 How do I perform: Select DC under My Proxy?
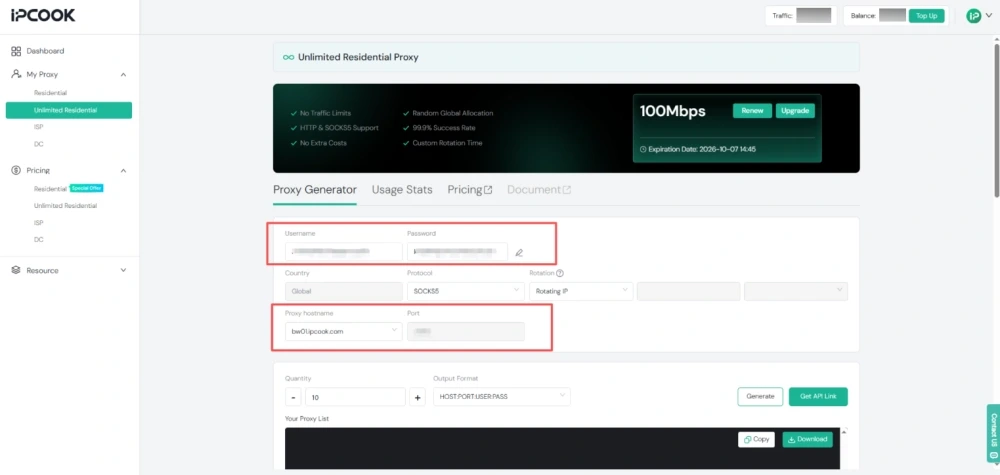pos(38,144)
